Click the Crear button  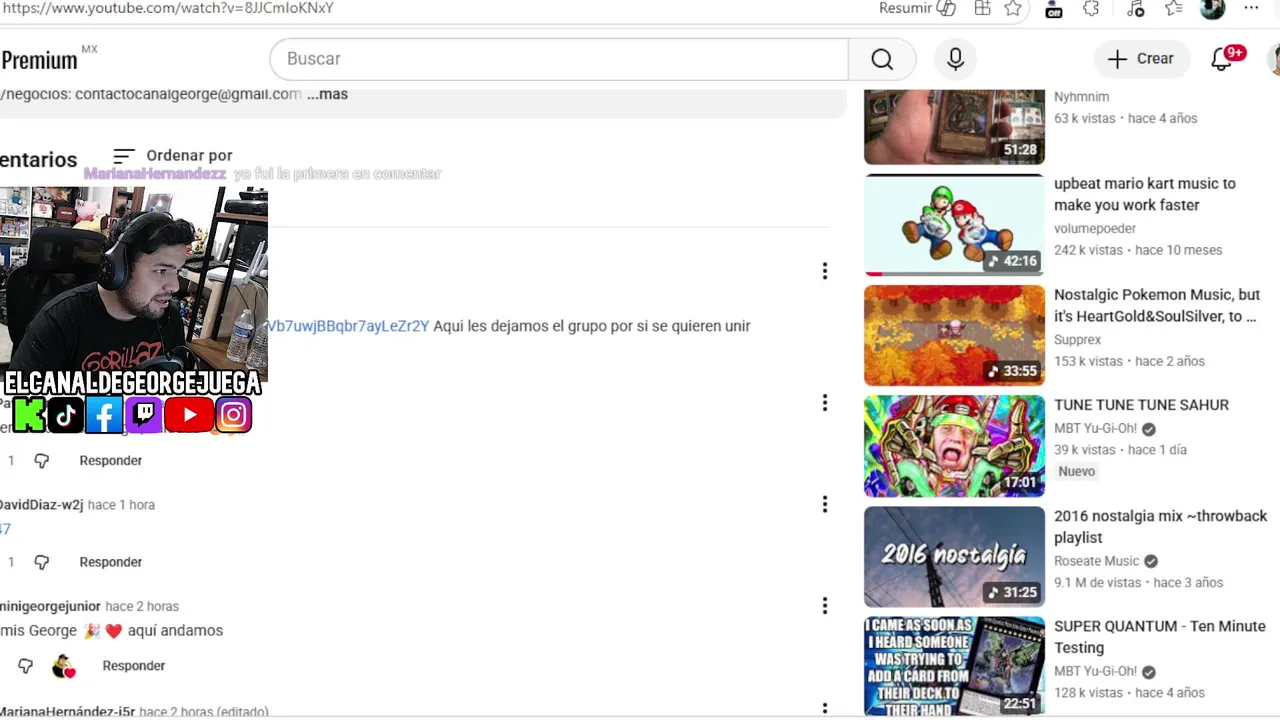(1141, 59)
